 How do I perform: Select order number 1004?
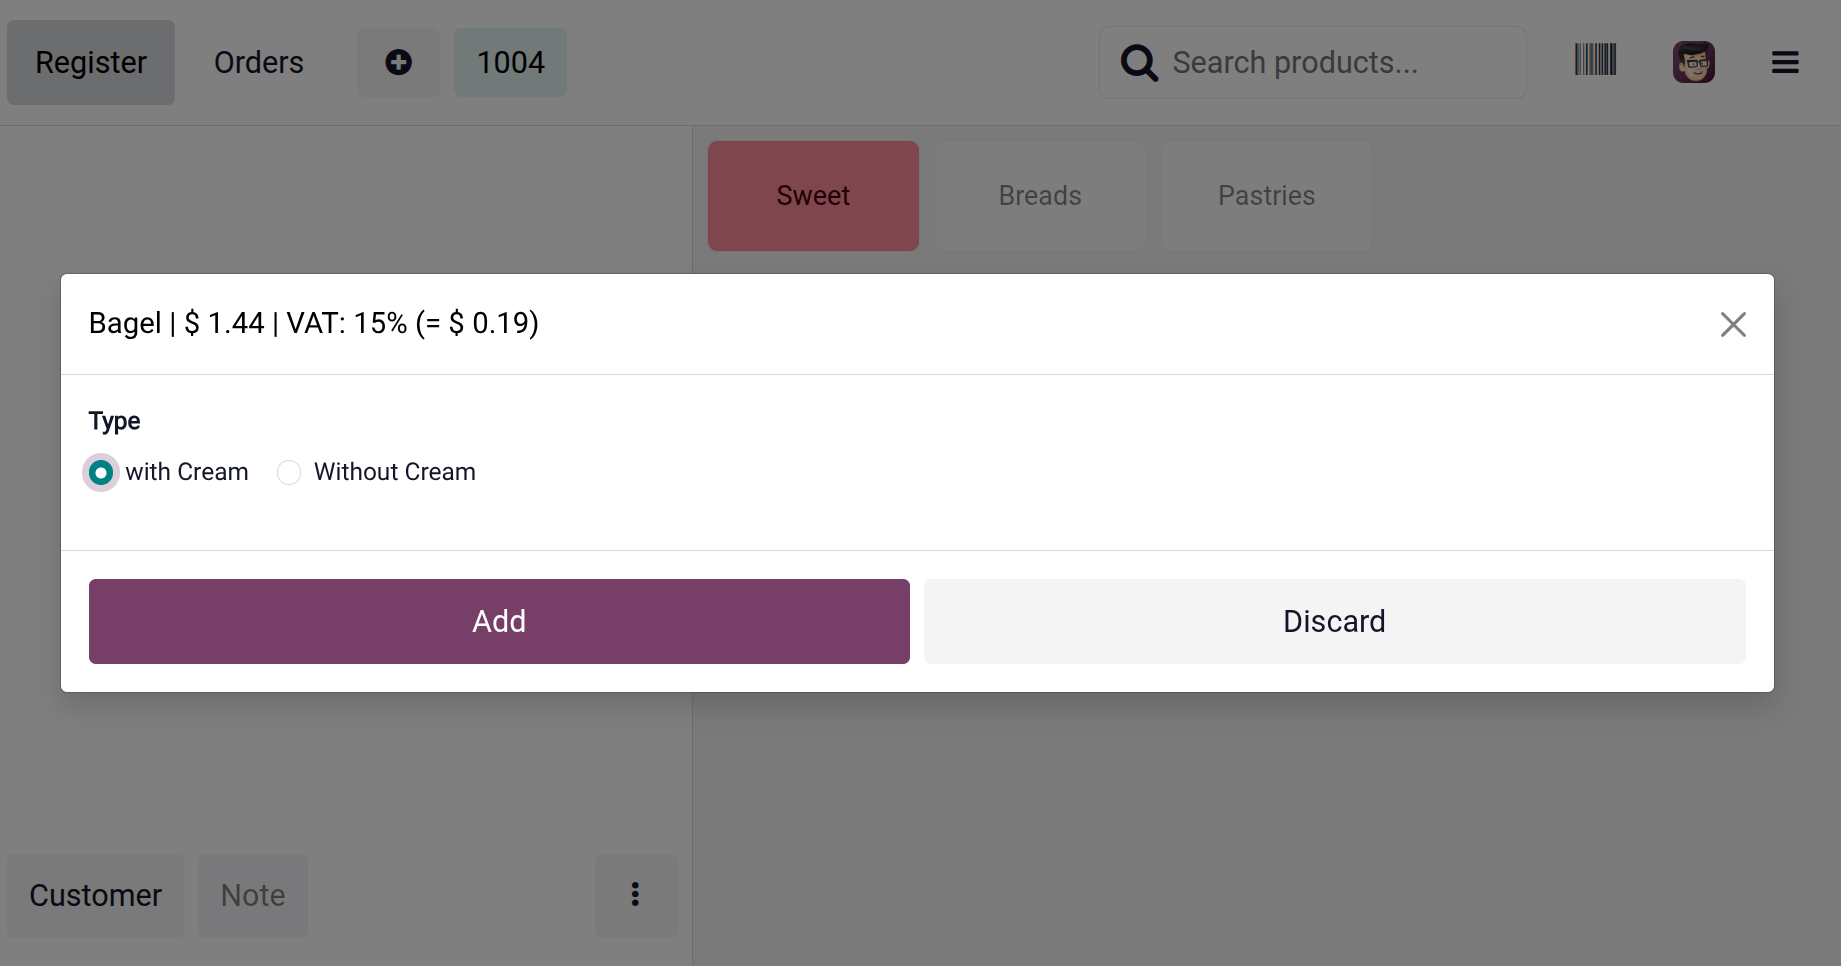[510, 63]
